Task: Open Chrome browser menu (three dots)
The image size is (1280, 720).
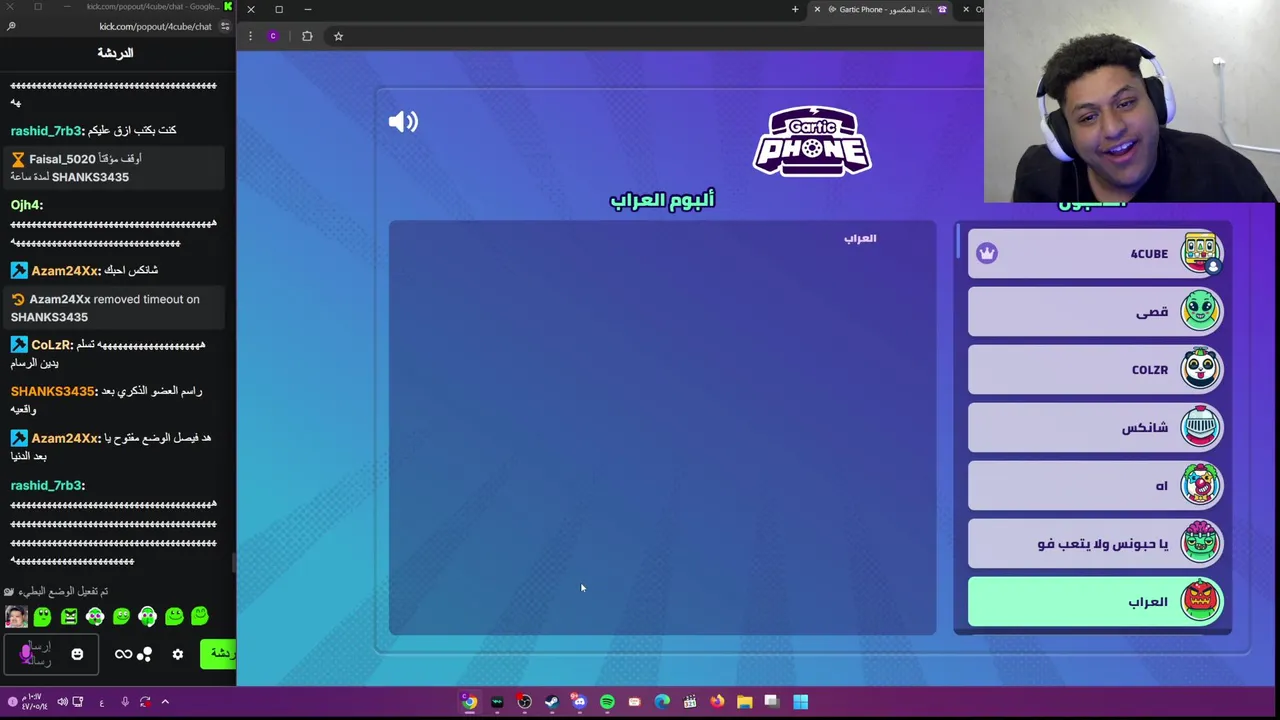Action: coord(250,36)
